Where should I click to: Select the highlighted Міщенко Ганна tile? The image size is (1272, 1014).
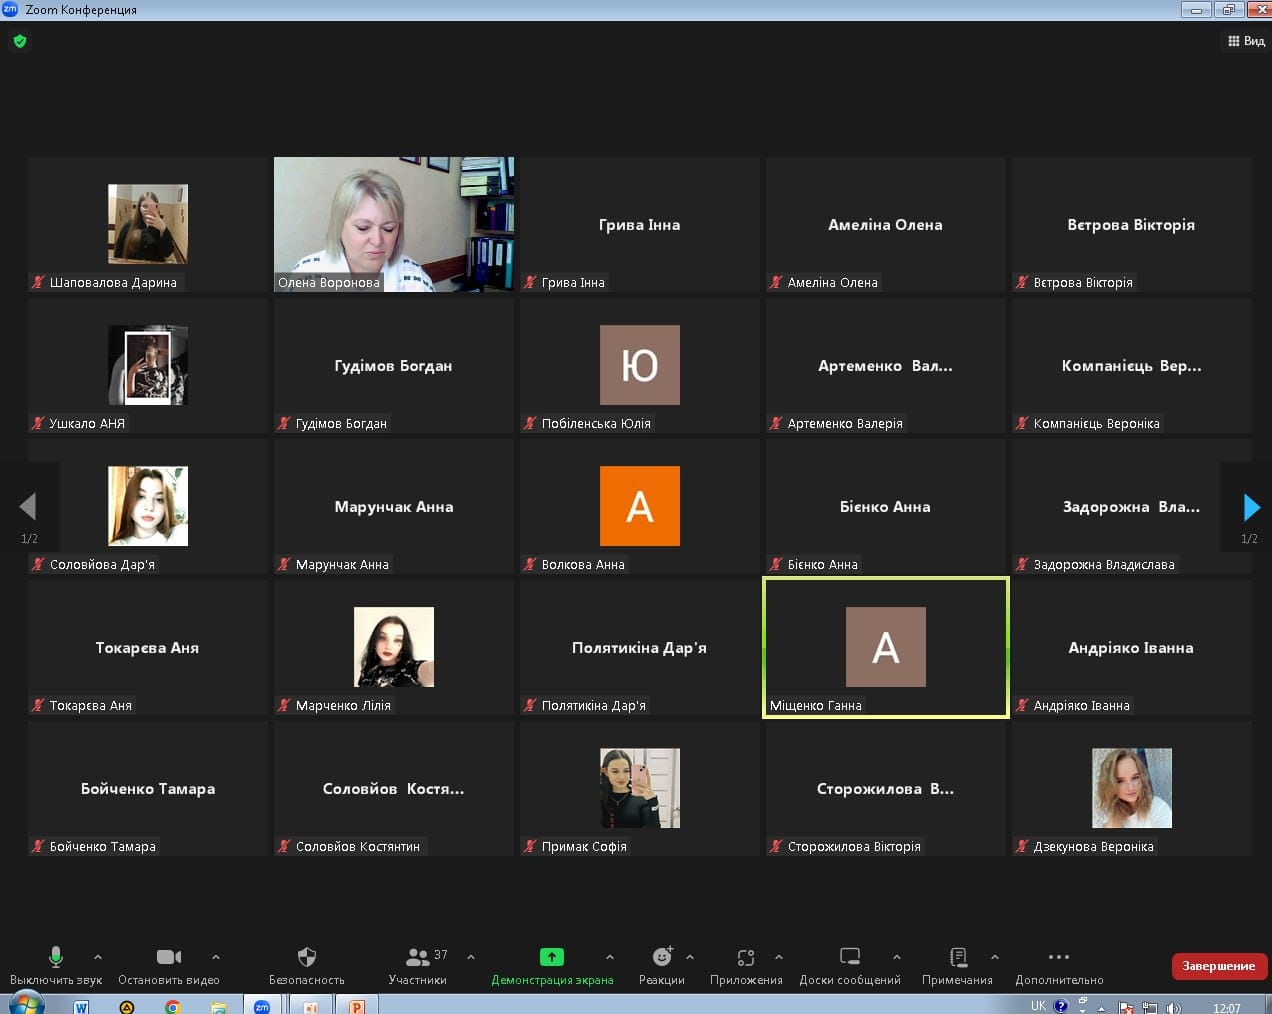(885, 647)
